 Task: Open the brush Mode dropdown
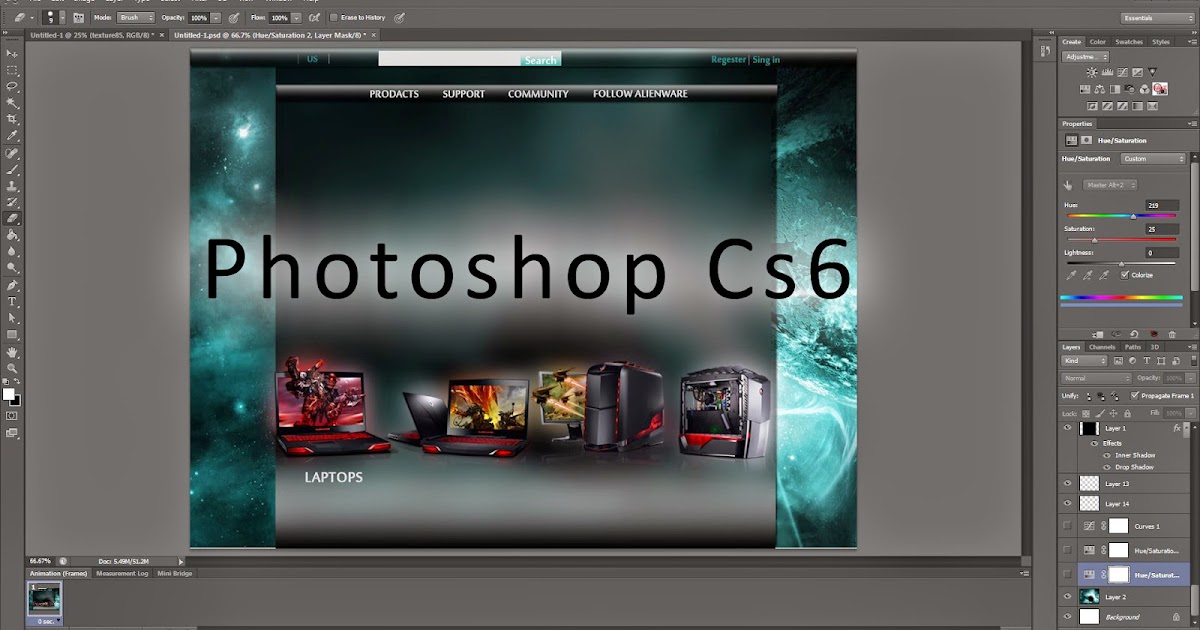click(x=137, y=18)
